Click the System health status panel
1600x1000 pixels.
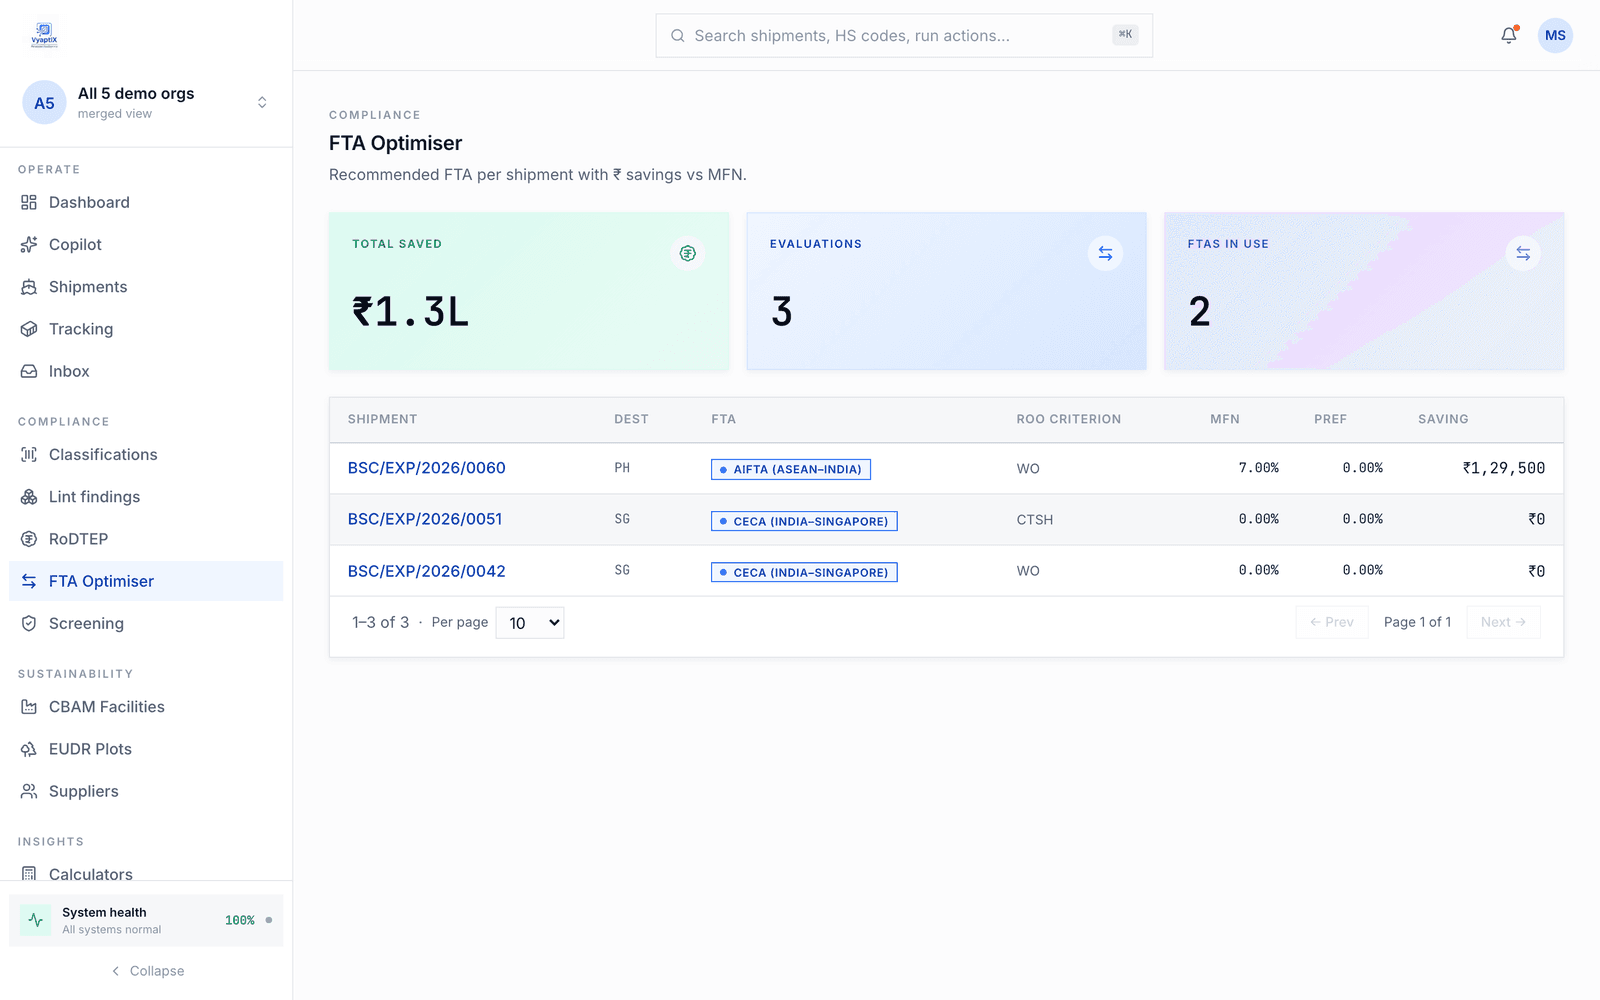tap(146, 920)
